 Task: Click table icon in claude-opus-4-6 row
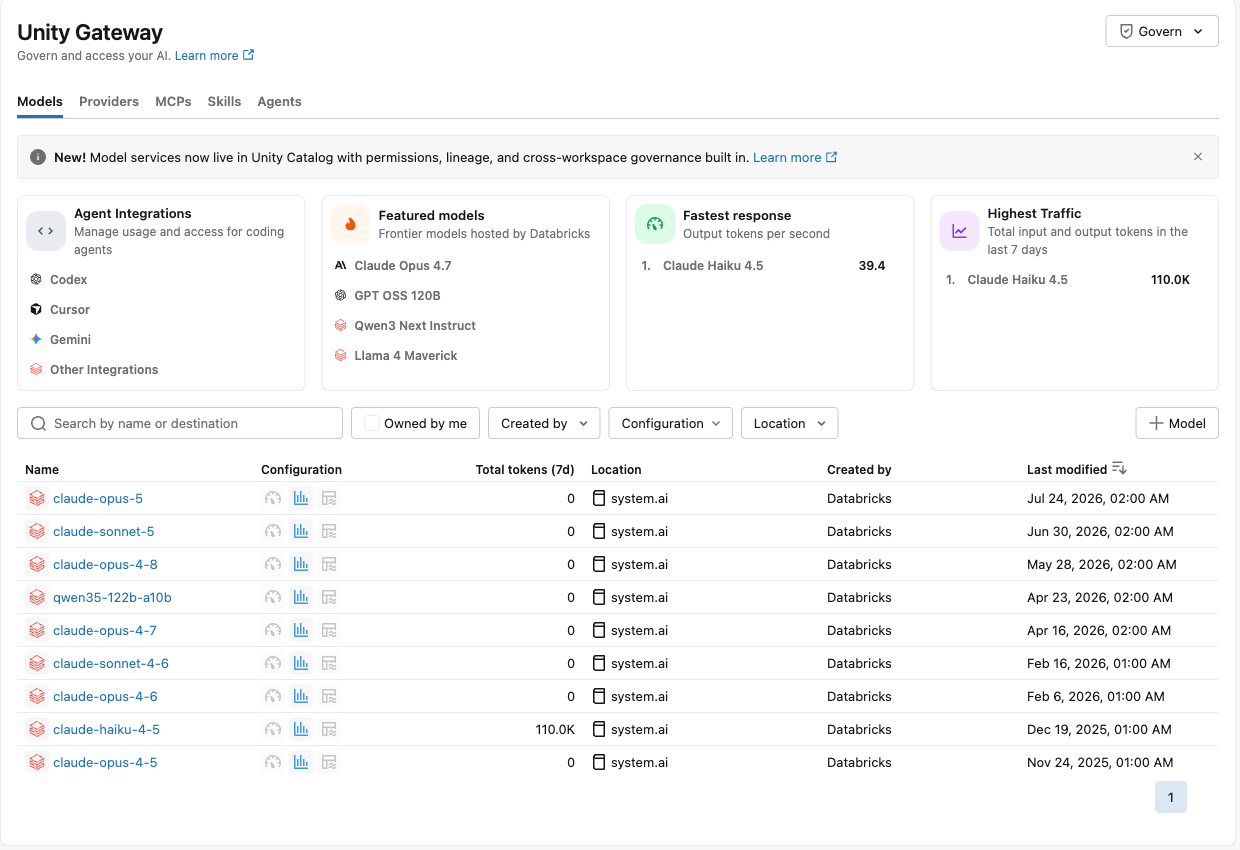(329, 696)
